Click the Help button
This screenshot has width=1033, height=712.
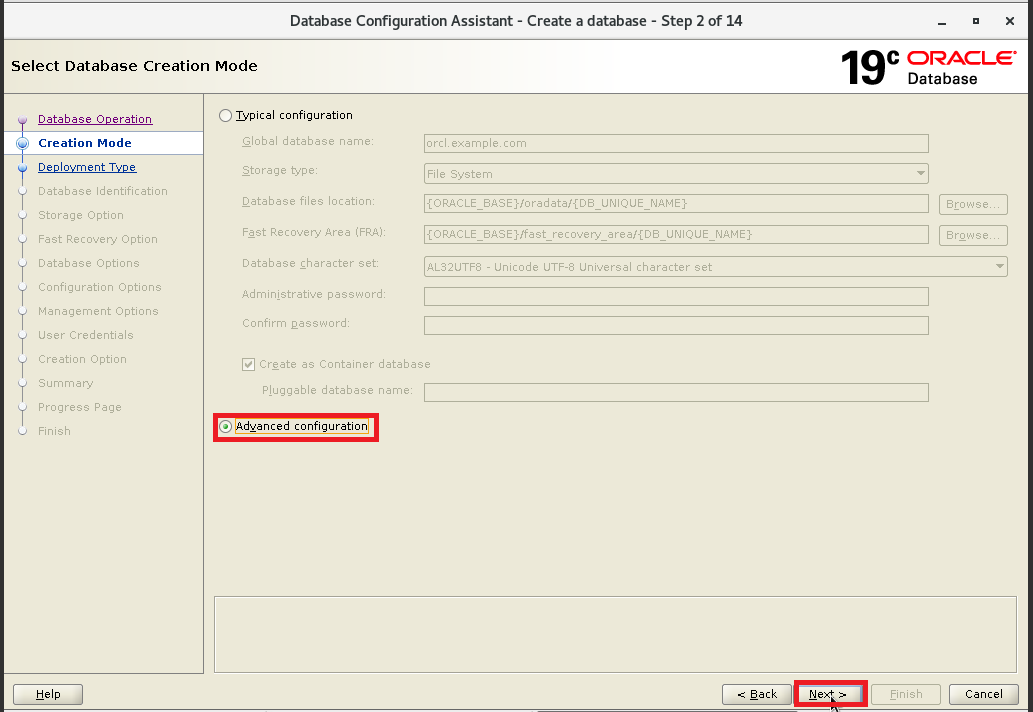coord(48,694)
